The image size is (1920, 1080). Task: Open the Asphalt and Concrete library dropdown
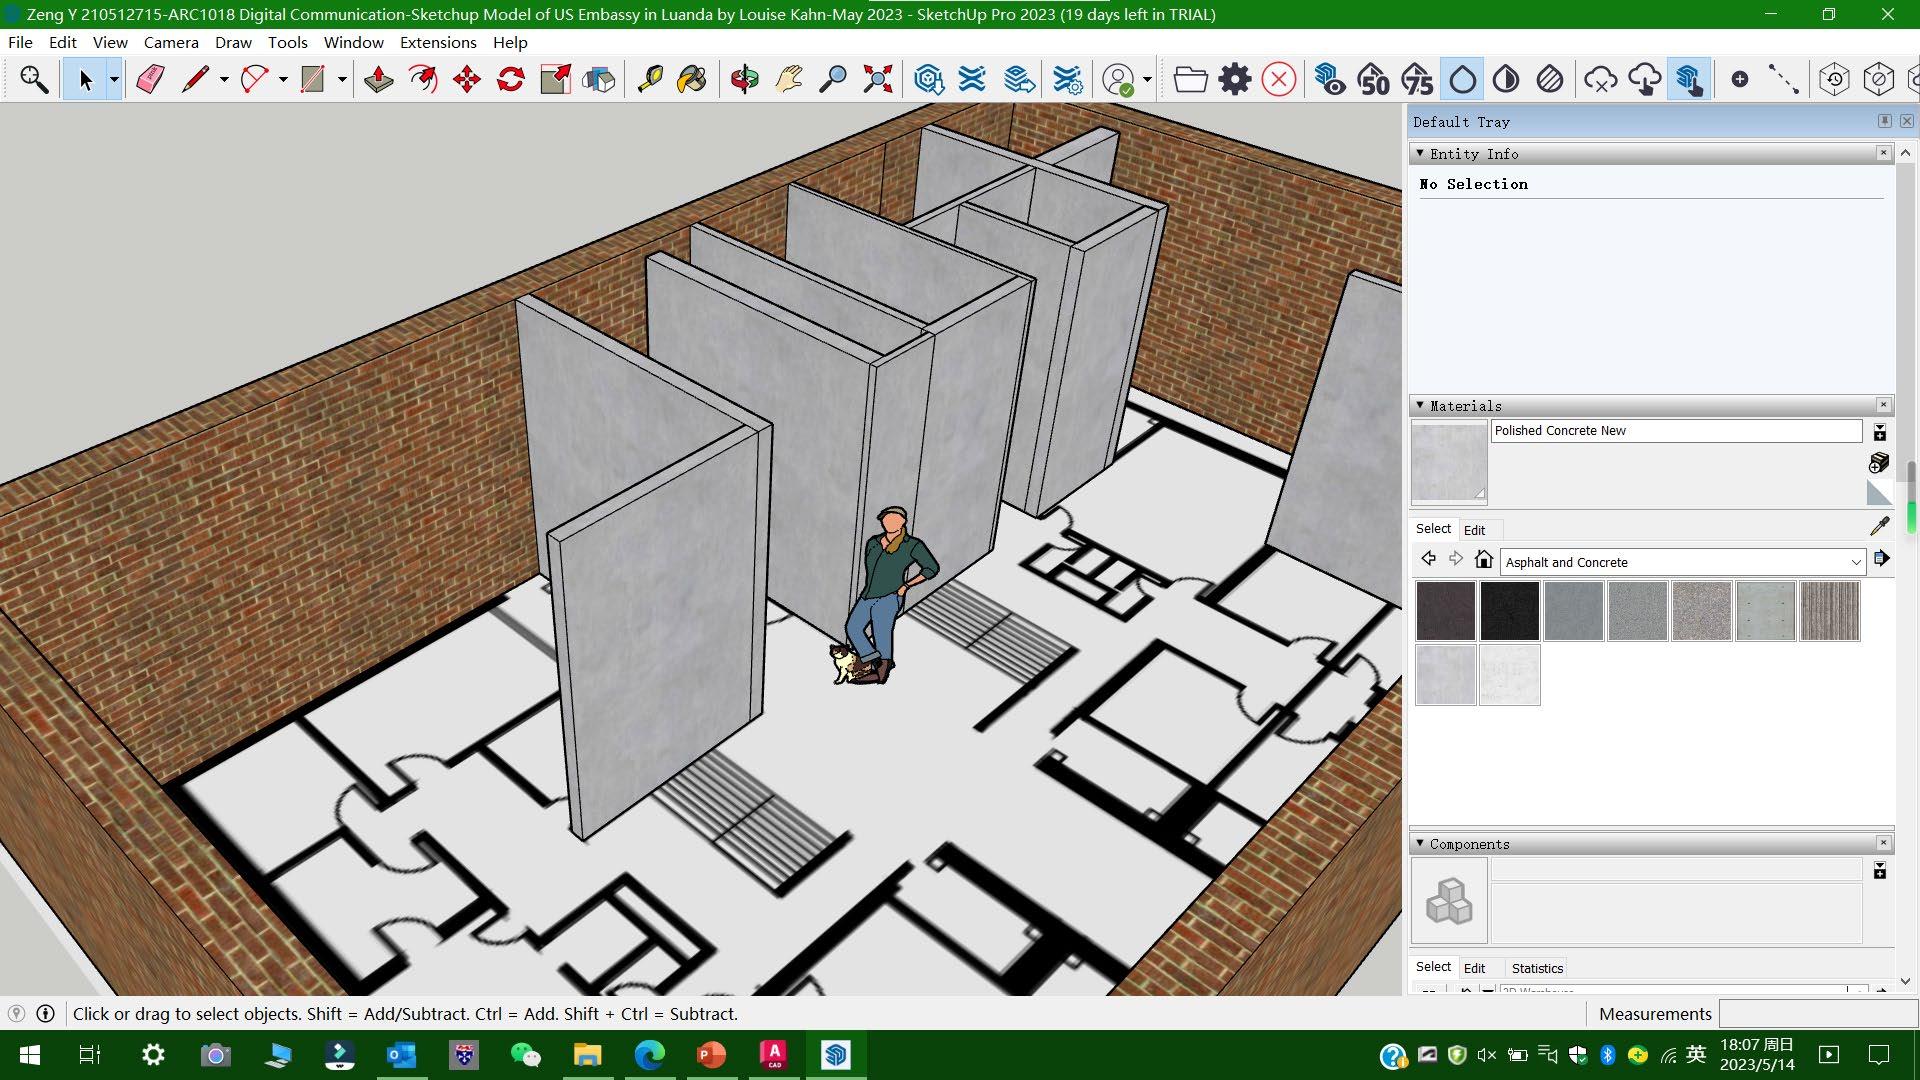(x=1856, y=562)
